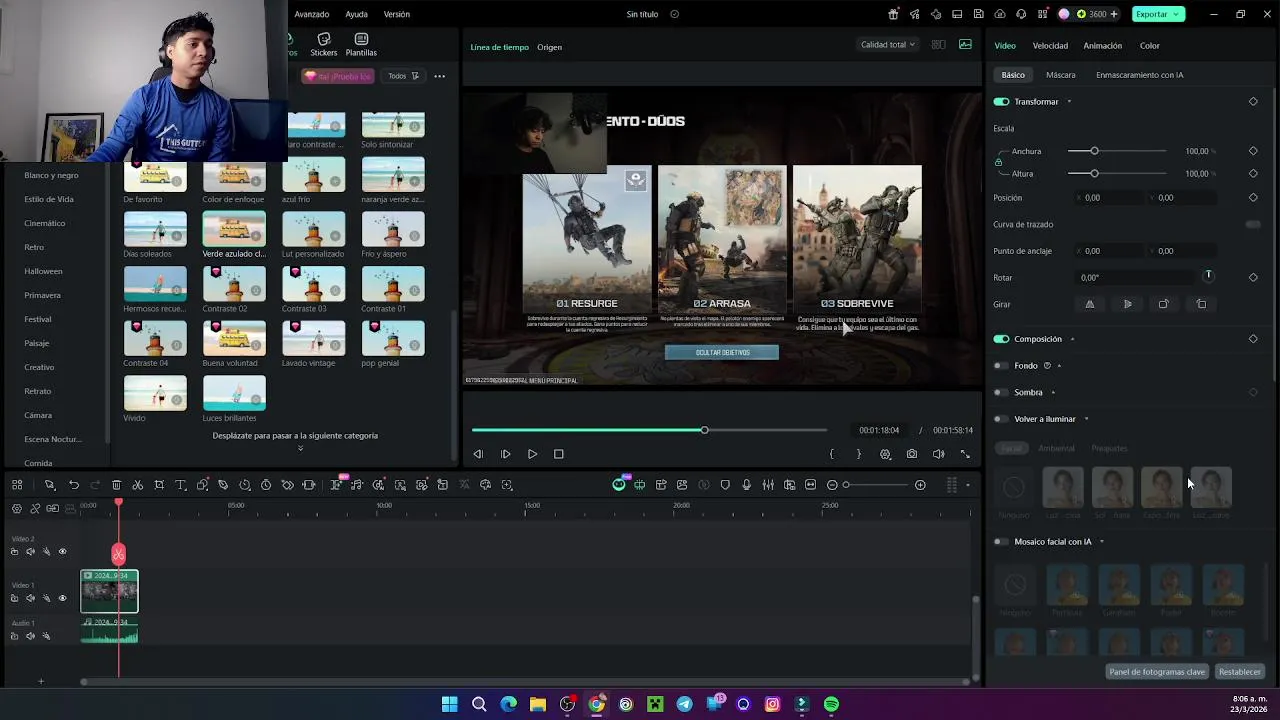Open the audio mixer from timeline toolbar
This screenshot has width=1280, height=720.
point(768,485)
